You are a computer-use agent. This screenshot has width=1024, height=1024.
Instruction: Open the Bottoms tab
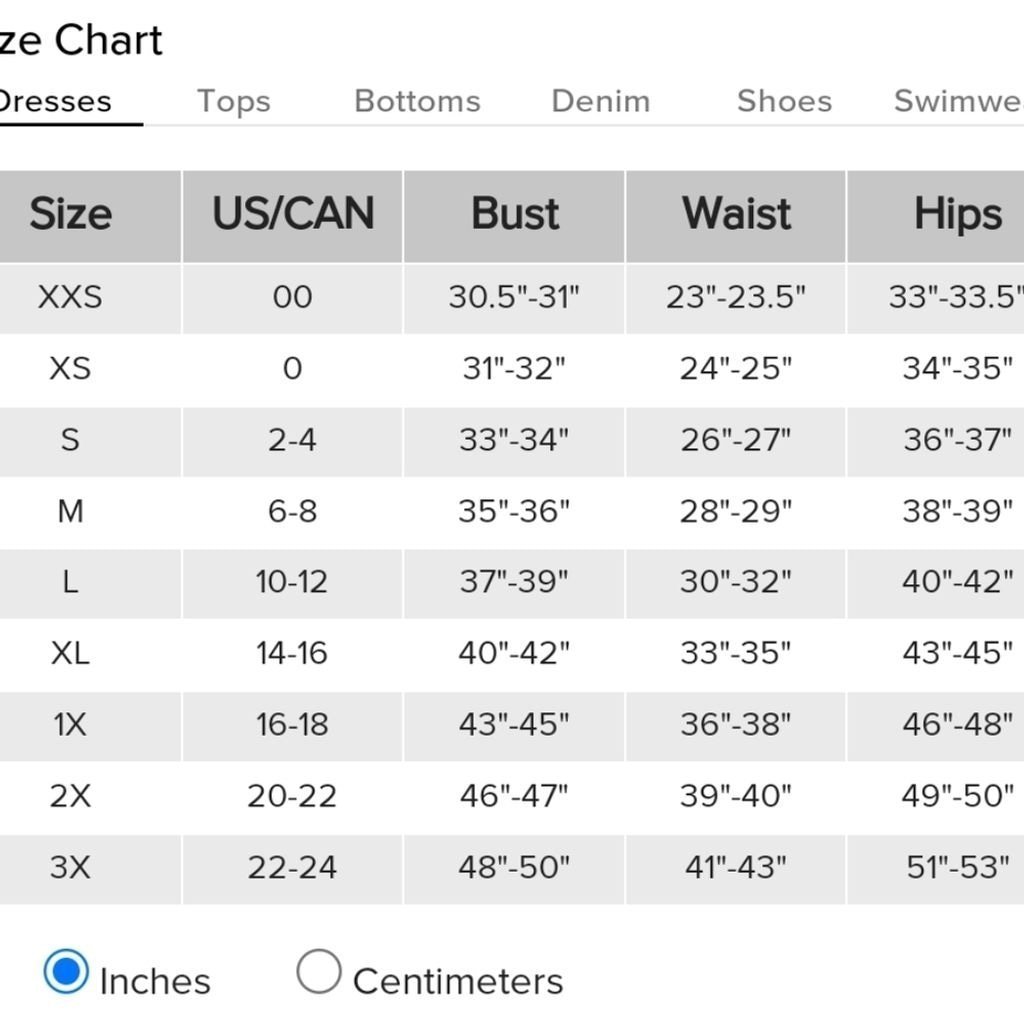click(x=417, y=101)
